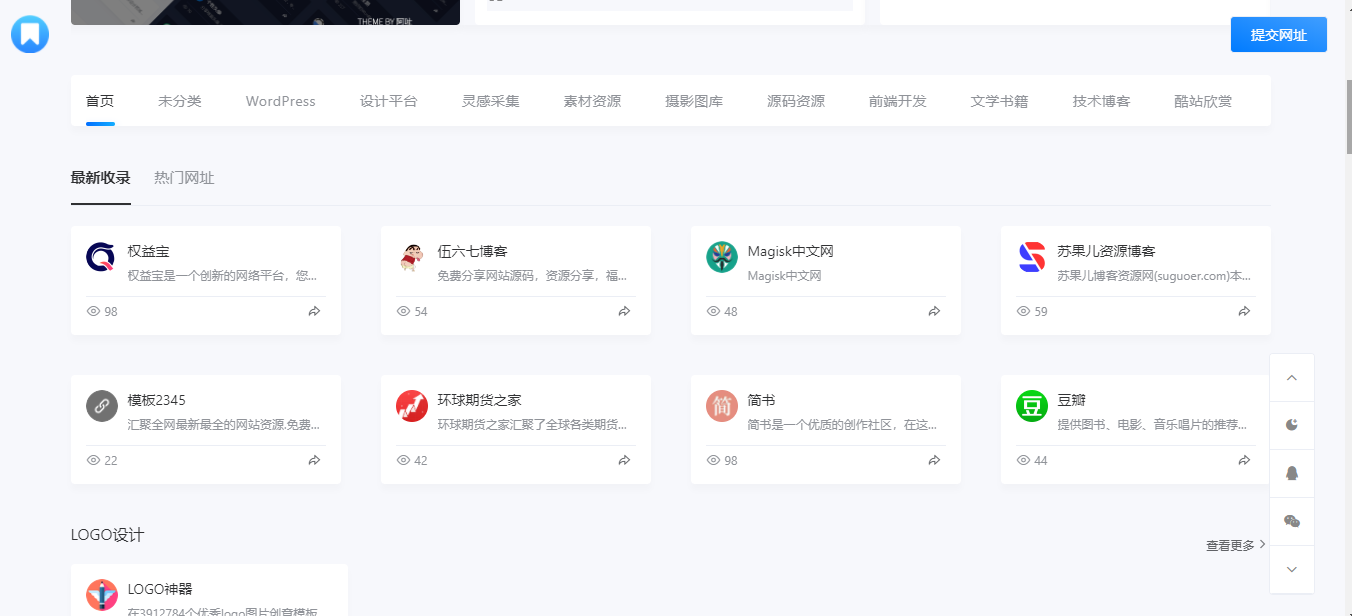Screen dimensions: 1352x616
Task: Click the eye views icon on 权益宝
Action: click(x=94, y=311)
